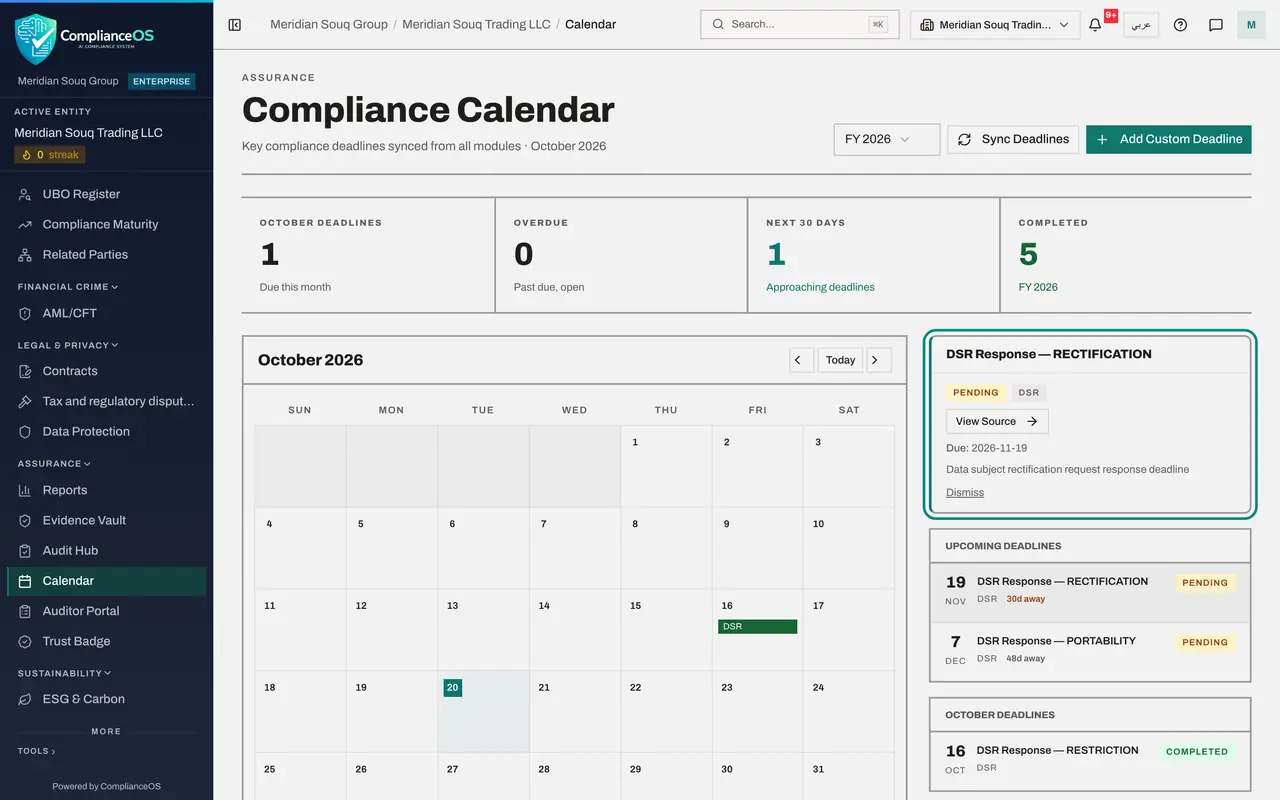Open Contracts in sidebar

point(106,371)
